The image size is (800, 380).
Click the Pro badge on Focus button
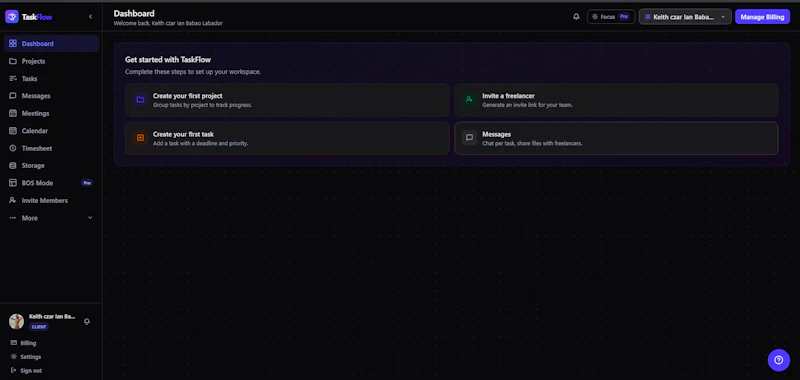pos(624,17)
